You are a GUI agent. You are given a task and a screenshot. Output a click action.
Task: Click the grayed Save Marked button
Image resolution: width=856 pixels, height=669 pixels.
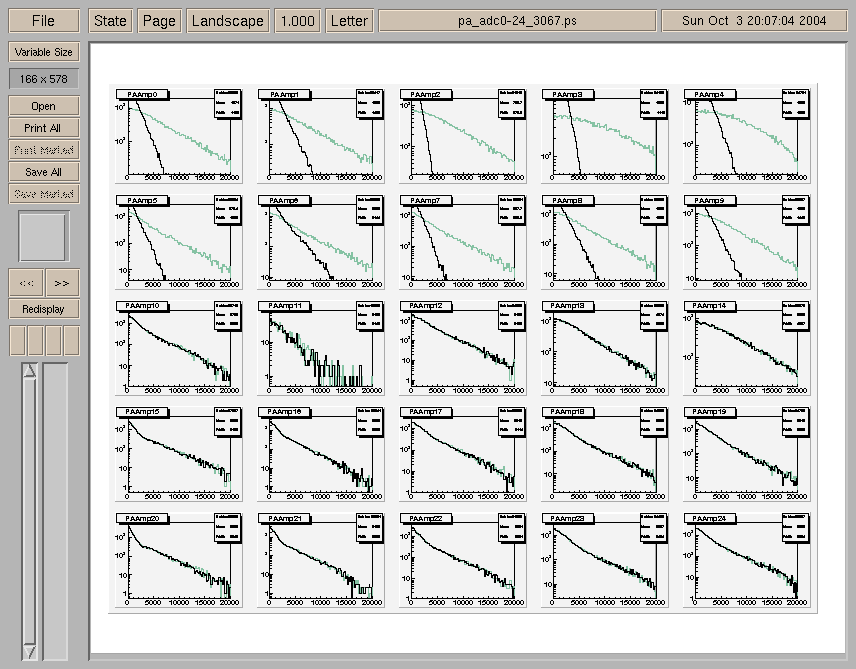pyautogui.click(x=44, y=193)
